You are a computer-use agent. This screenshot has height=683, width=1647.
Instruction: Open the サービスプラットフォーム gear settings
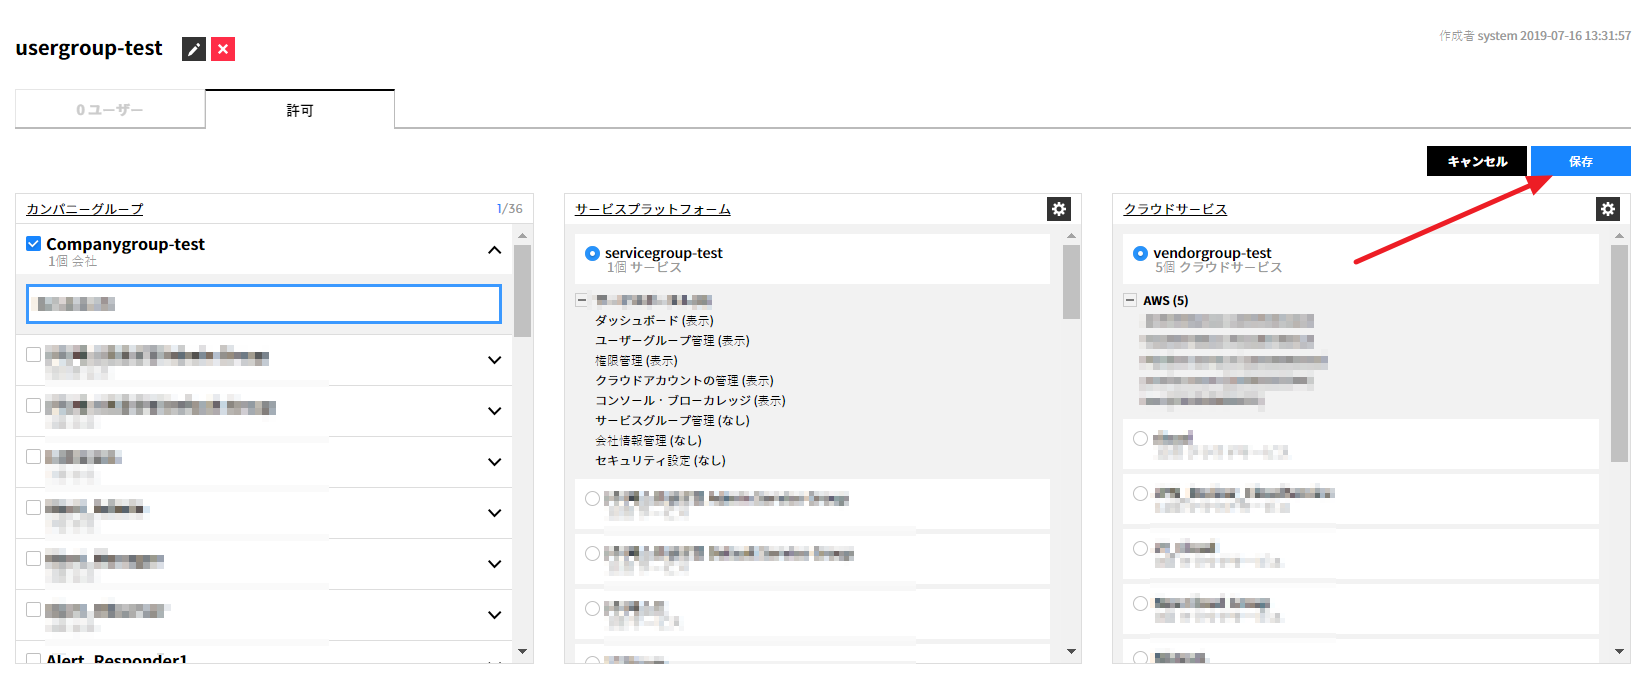1059,209
